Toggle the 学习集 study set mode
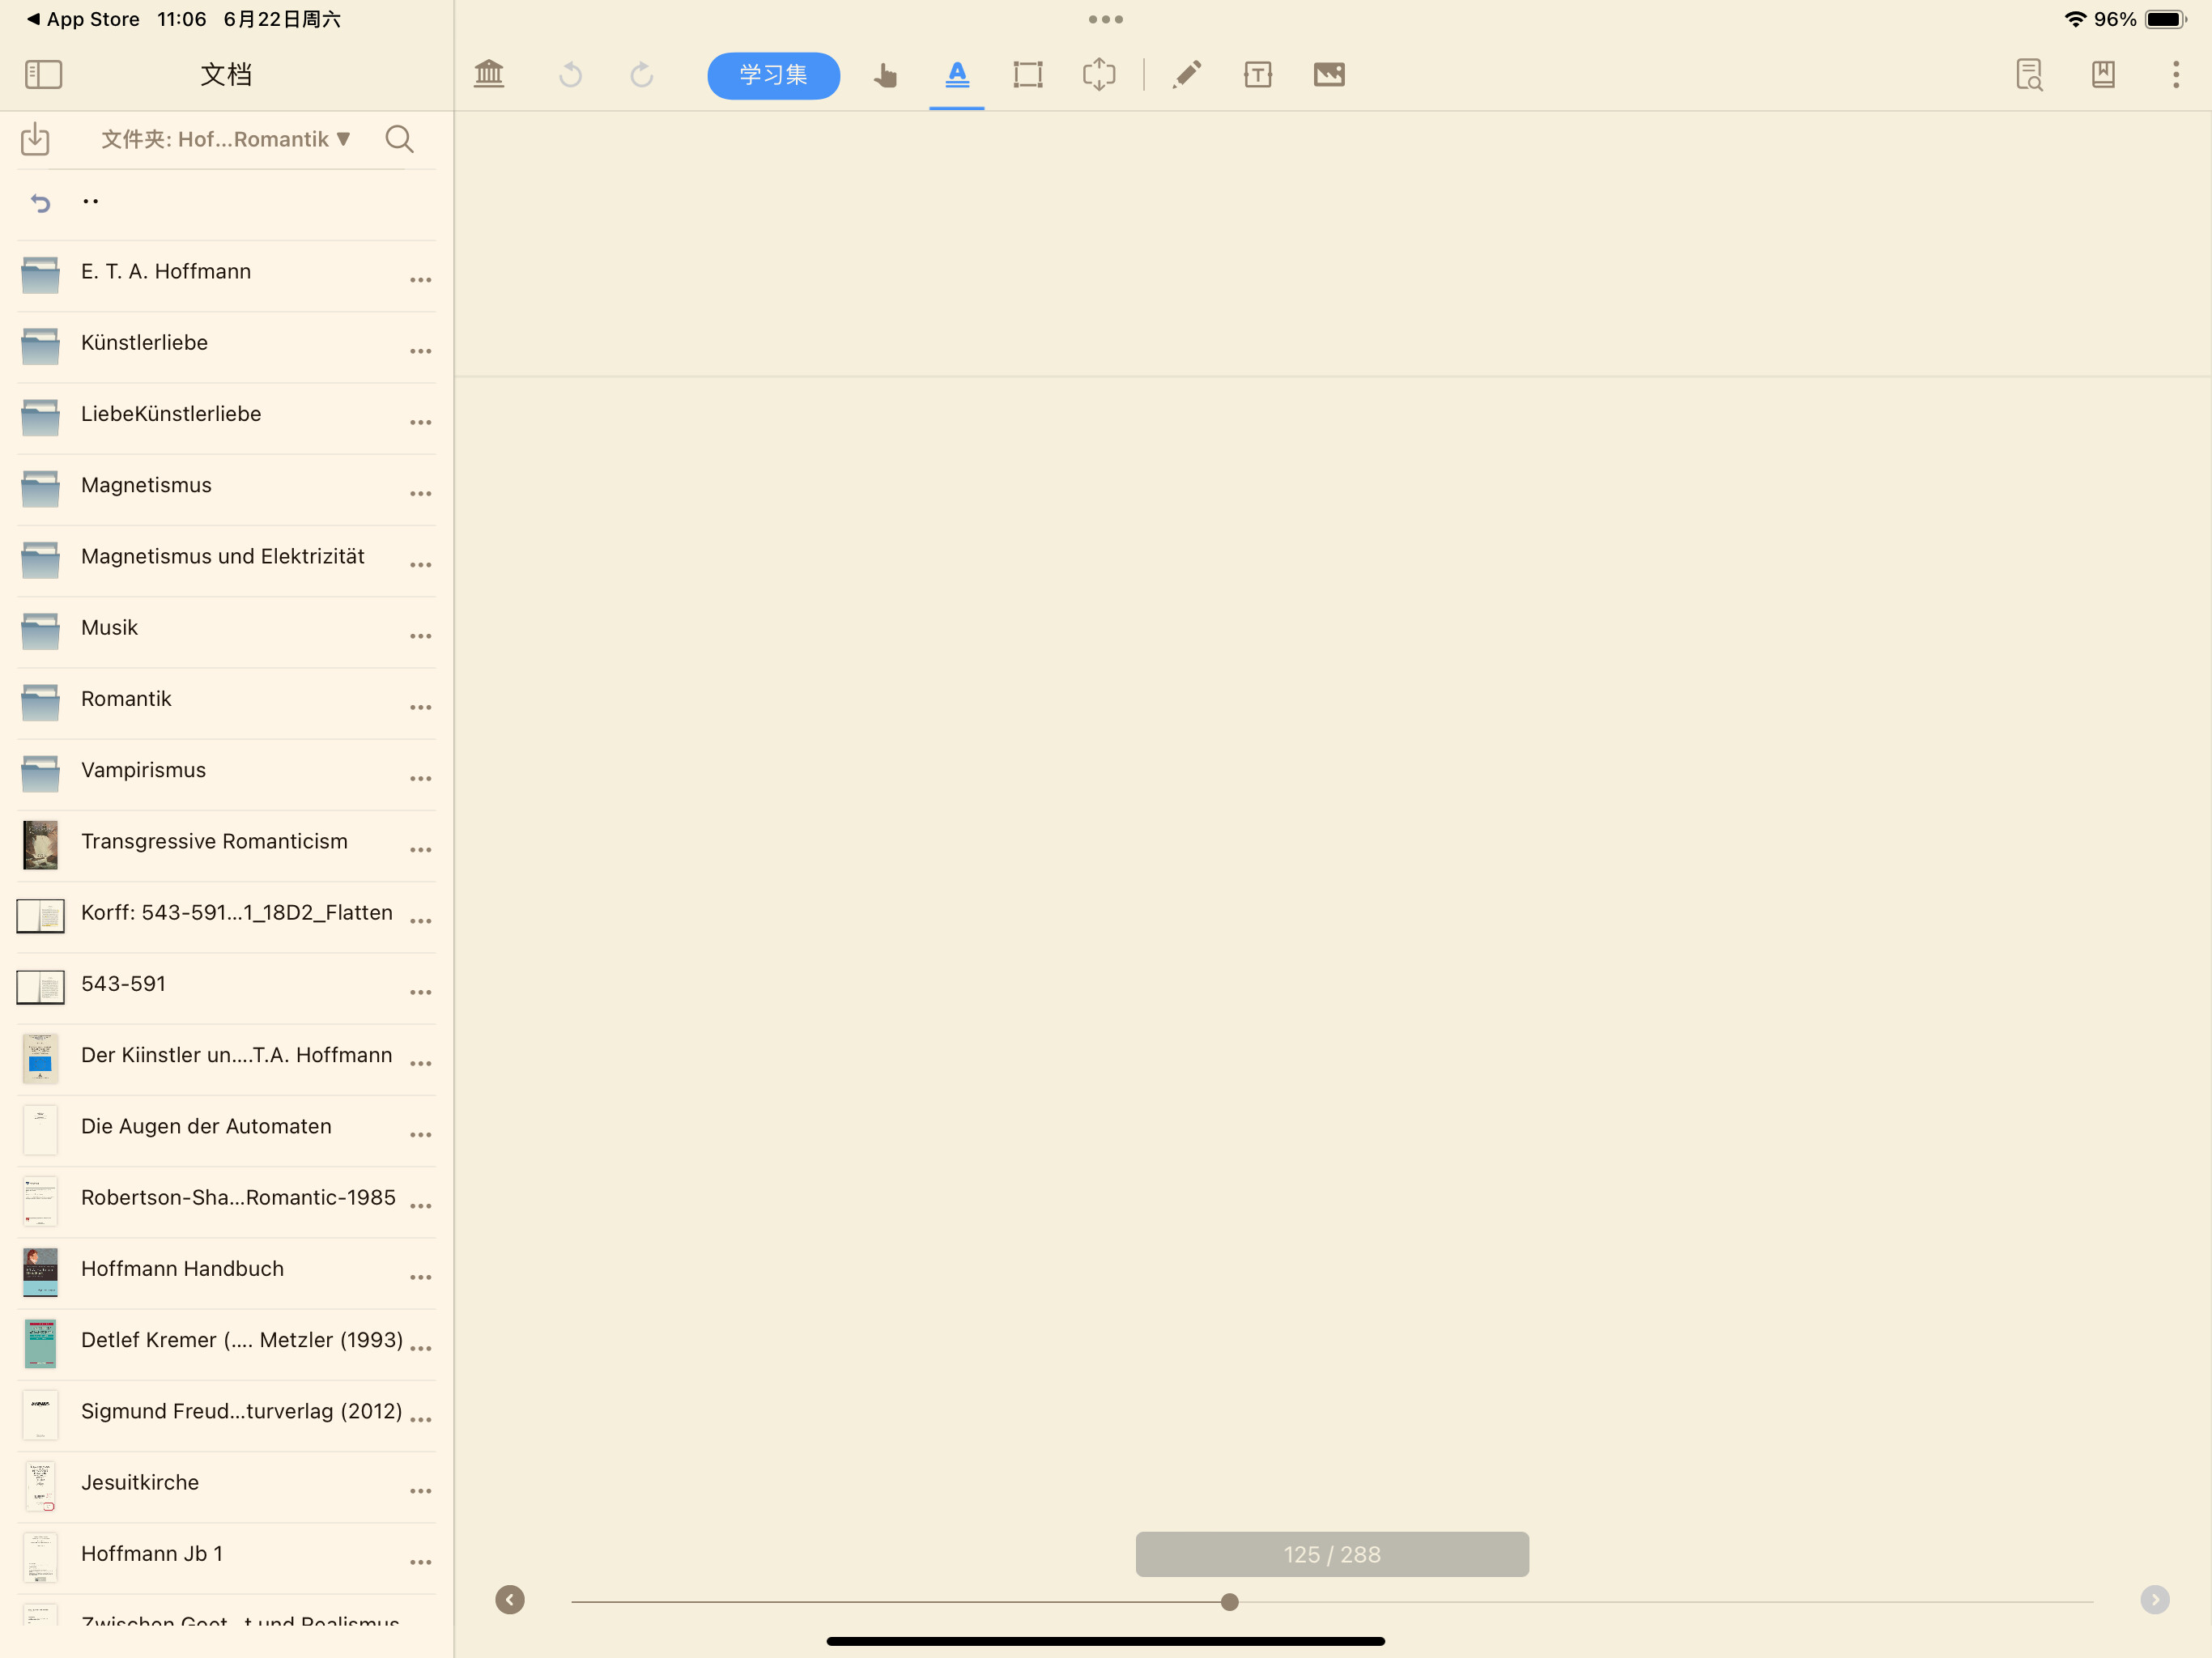 773,75
